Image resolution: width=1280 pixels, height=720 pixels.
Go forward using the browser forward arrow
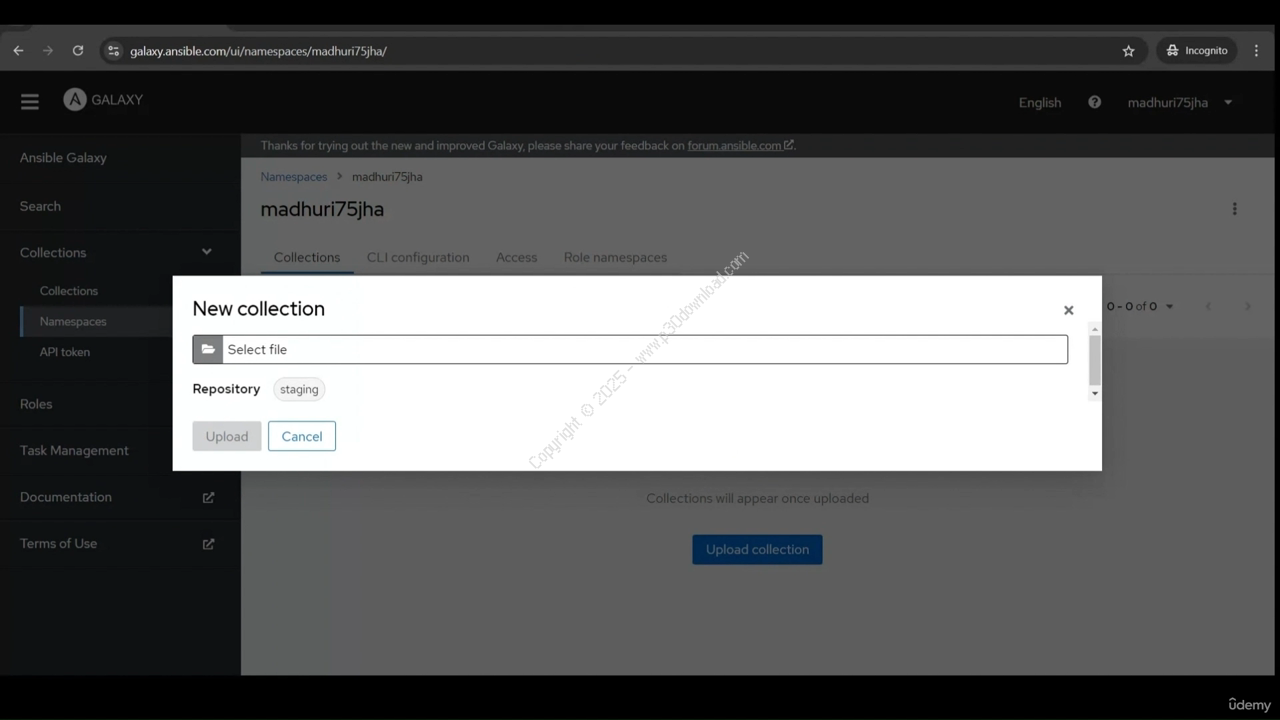pos(47,51)
